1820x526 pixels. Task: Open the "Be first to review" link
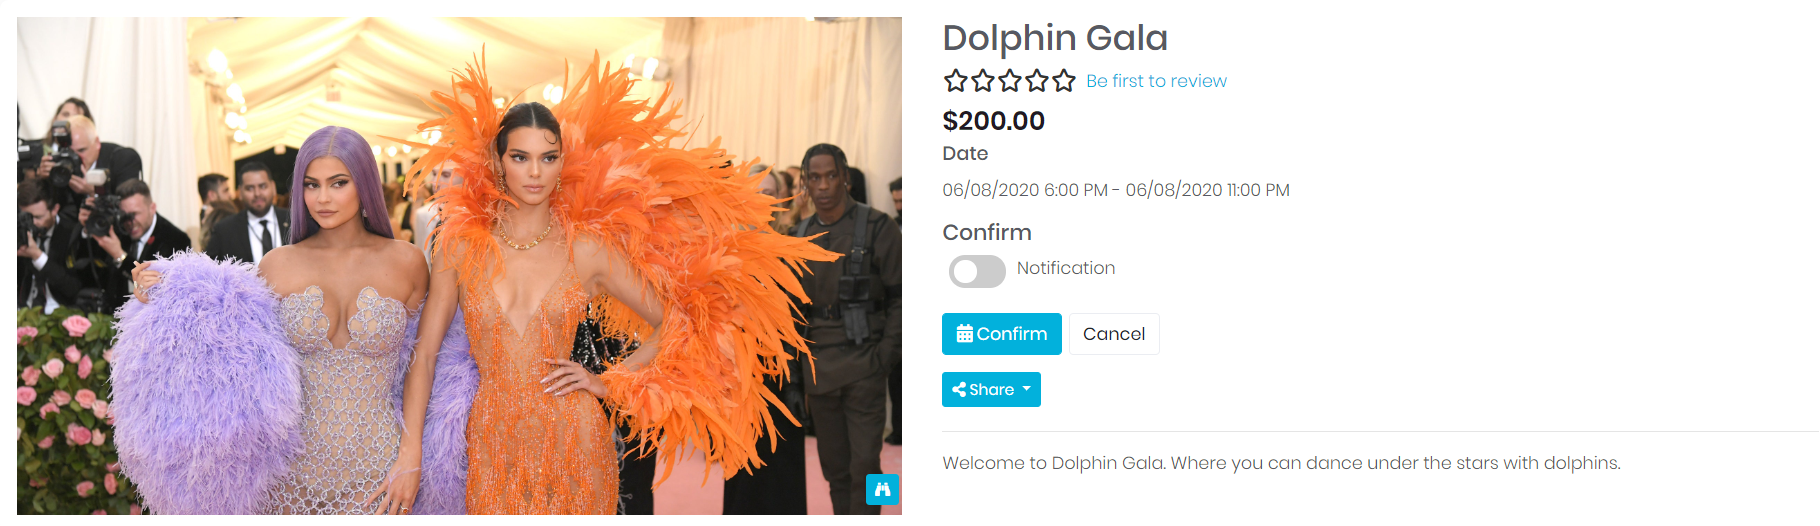tap(1156, 81)
